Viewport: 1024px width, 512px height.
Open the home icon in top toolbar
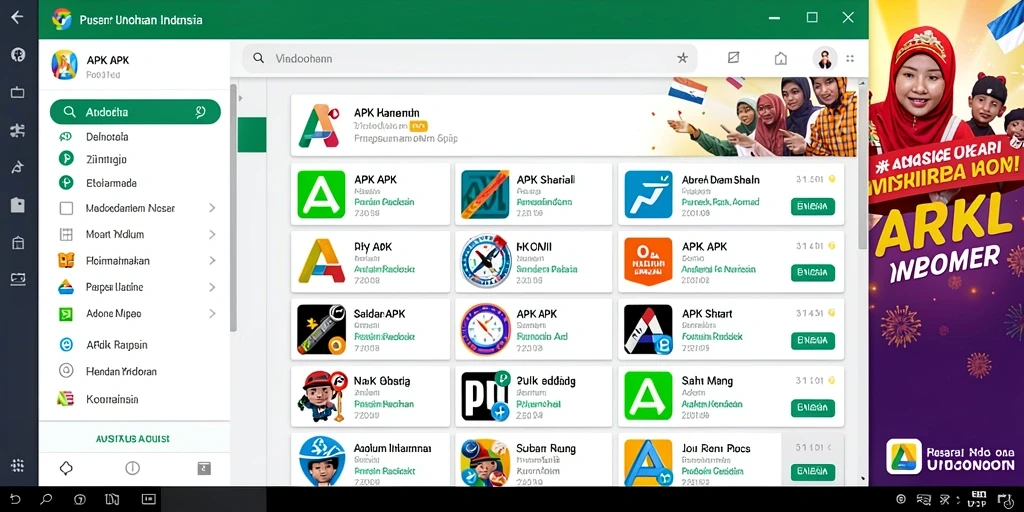pos(780,59)
